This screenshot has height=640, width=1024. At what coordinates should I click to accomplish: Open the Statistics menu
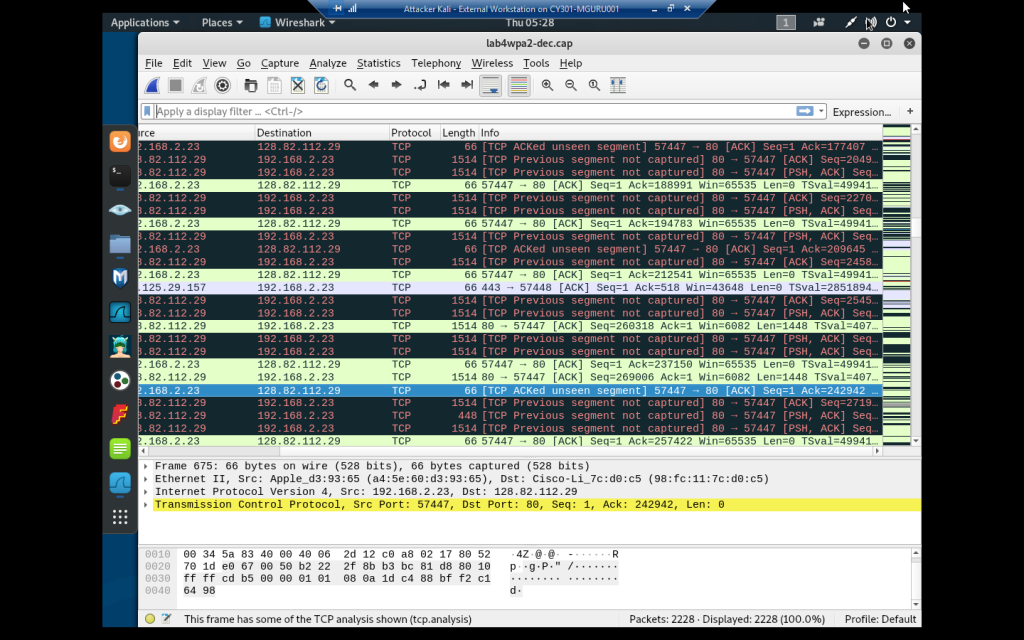(379, 63)
